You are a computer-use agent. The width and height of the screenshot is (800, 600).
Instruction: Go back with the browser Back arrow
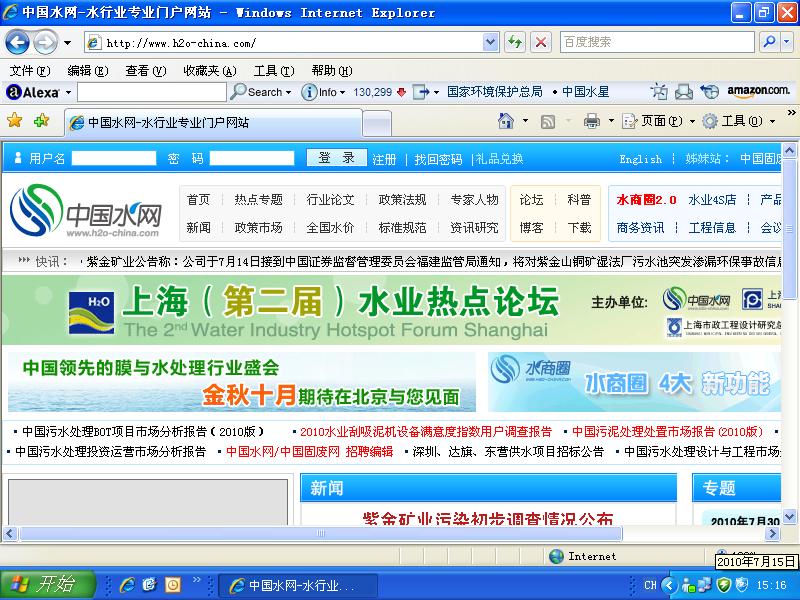[17, 42]
